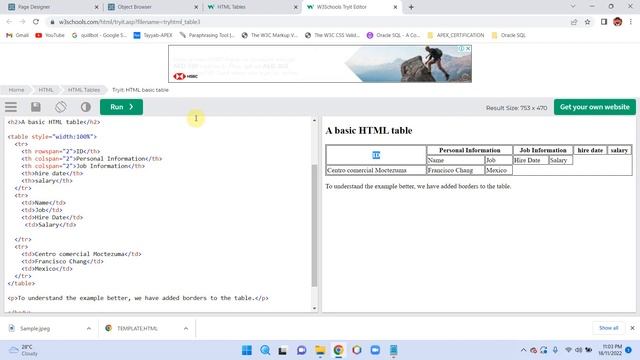Screen dimensions: 640x360
Task: Show hidden system tray icons
Action: [x=523, y=350]
